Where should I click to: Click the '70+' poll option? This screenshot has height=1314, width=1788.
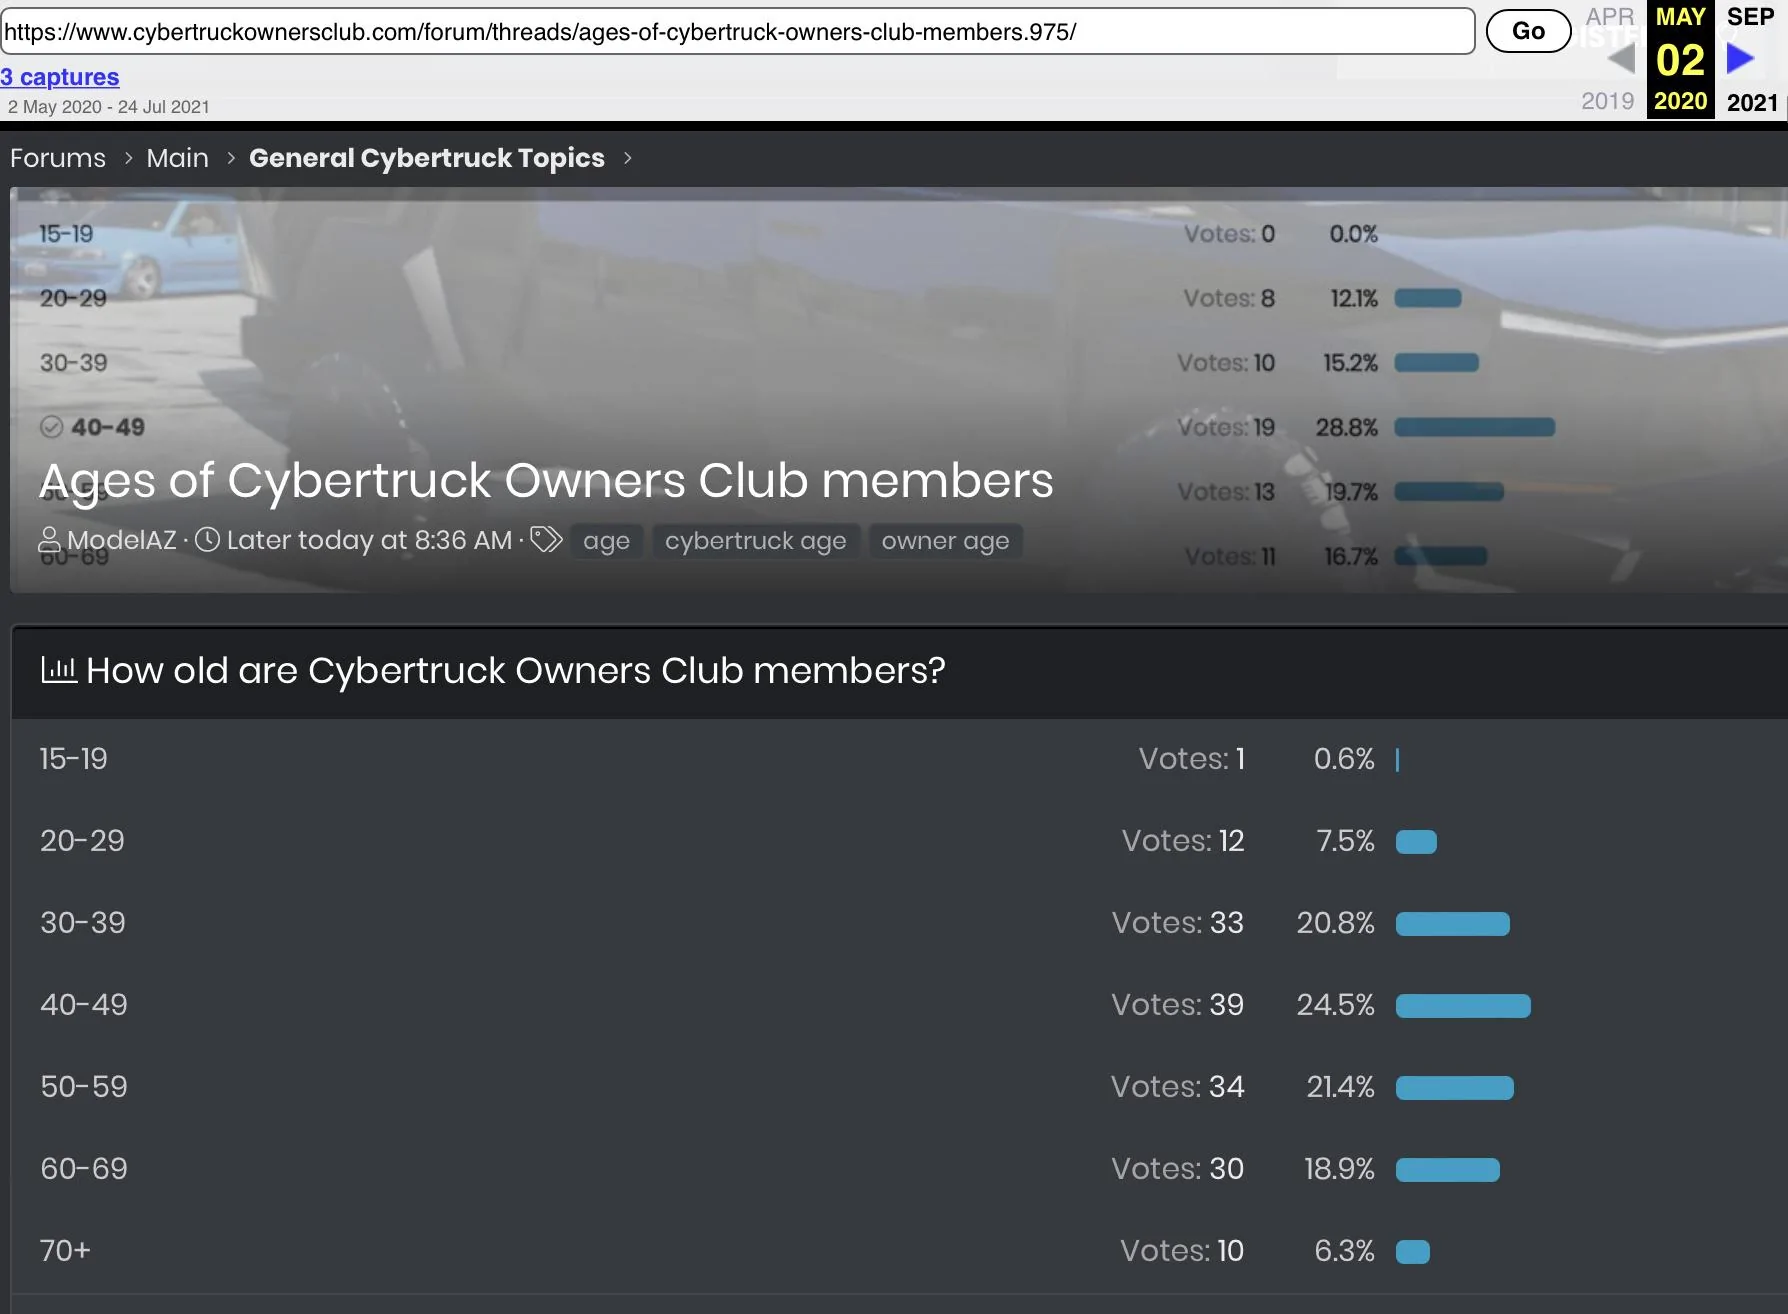coord(65,1251)
